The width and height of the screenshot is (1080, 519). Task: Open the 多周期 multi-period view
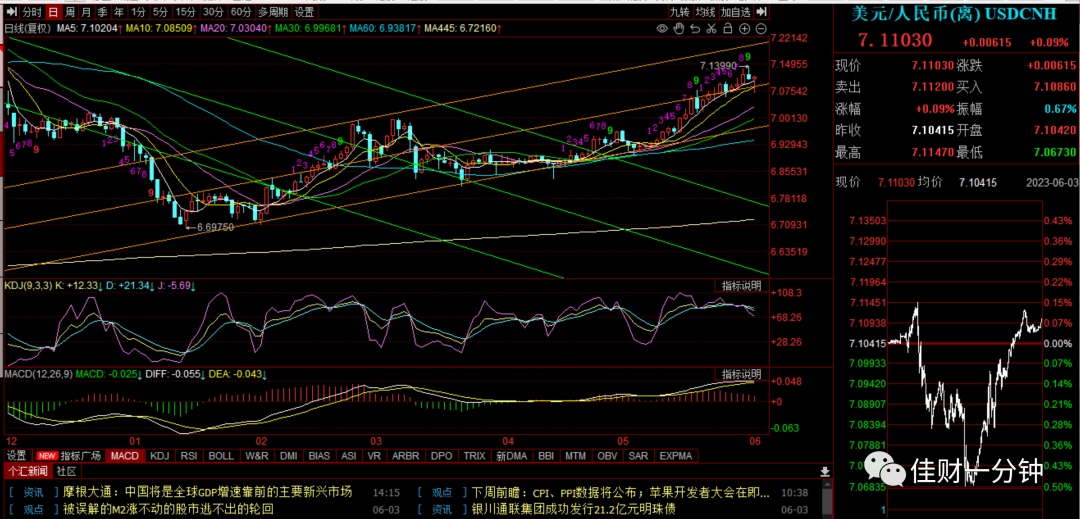273,12
